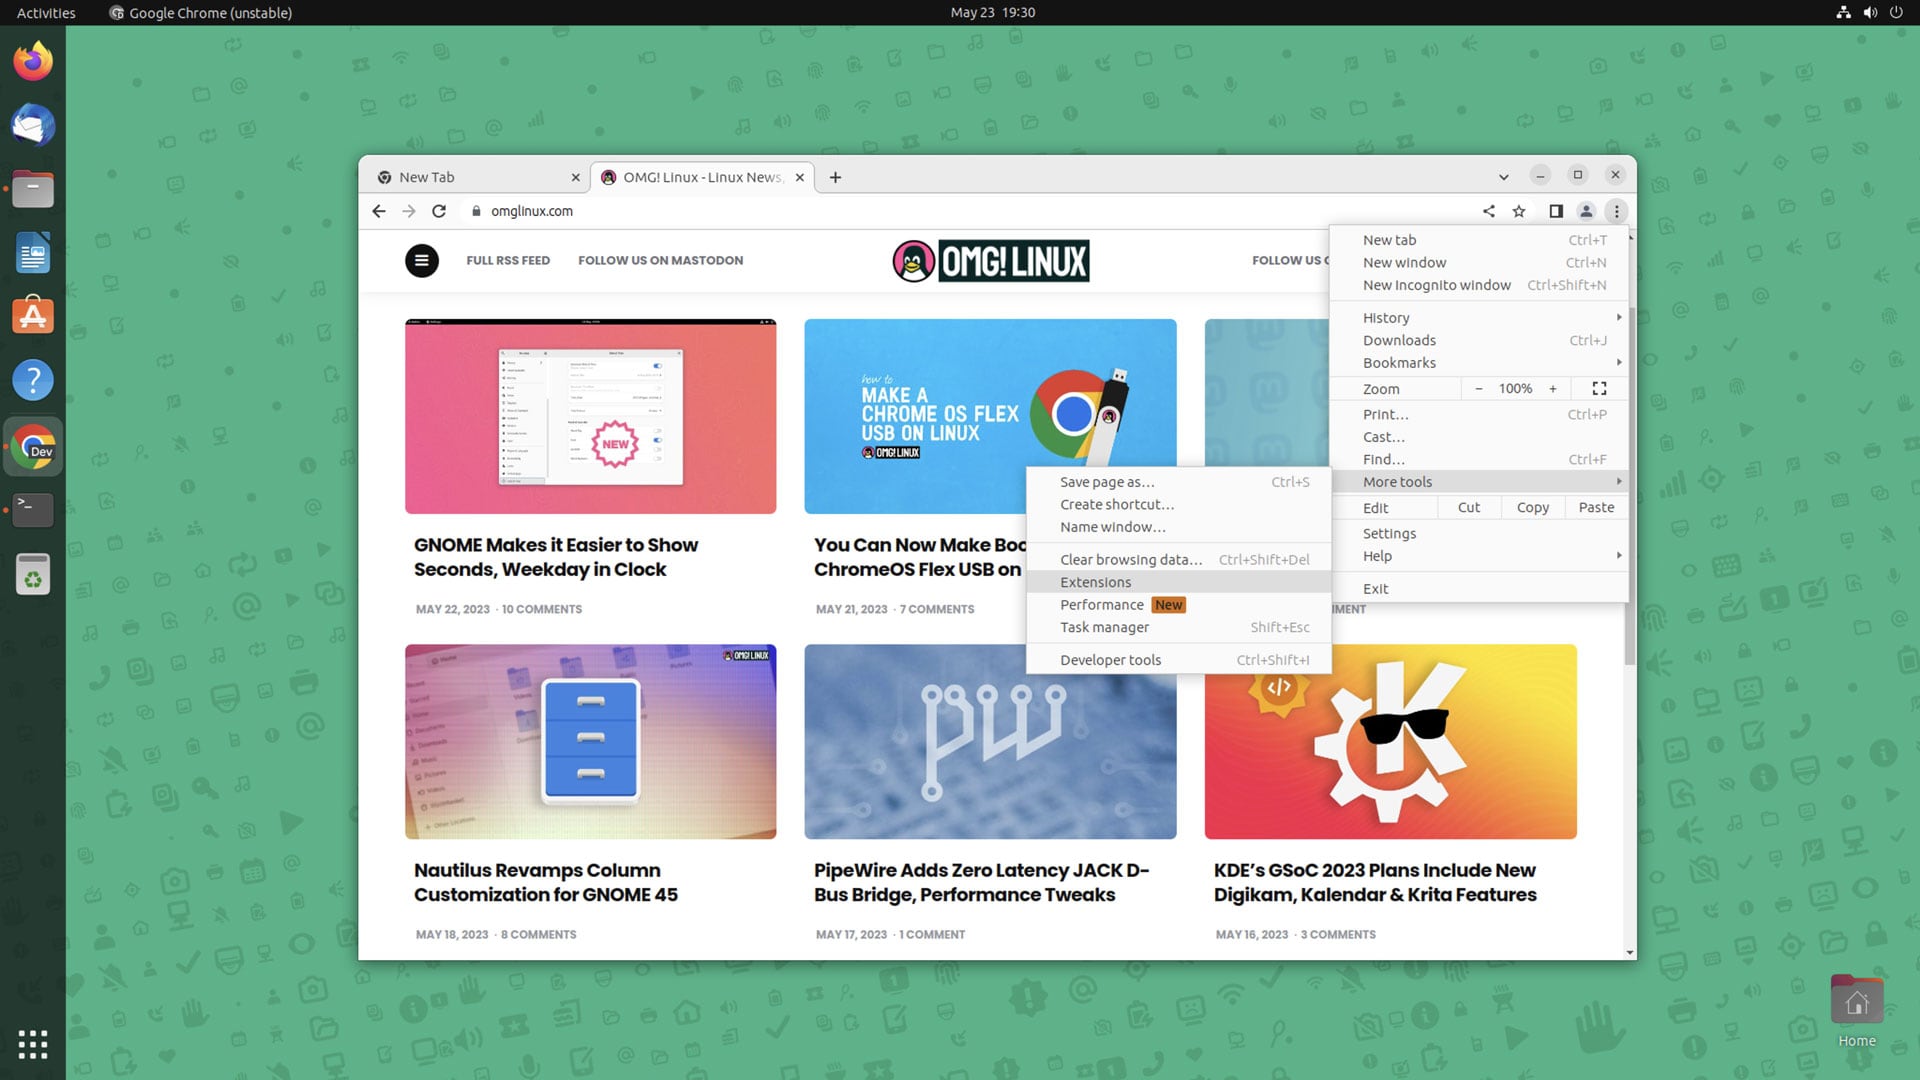Open KDE's GSoC 2023 Plans article
This screenshot has height=1080, width=1920.
pos(1375,883)
